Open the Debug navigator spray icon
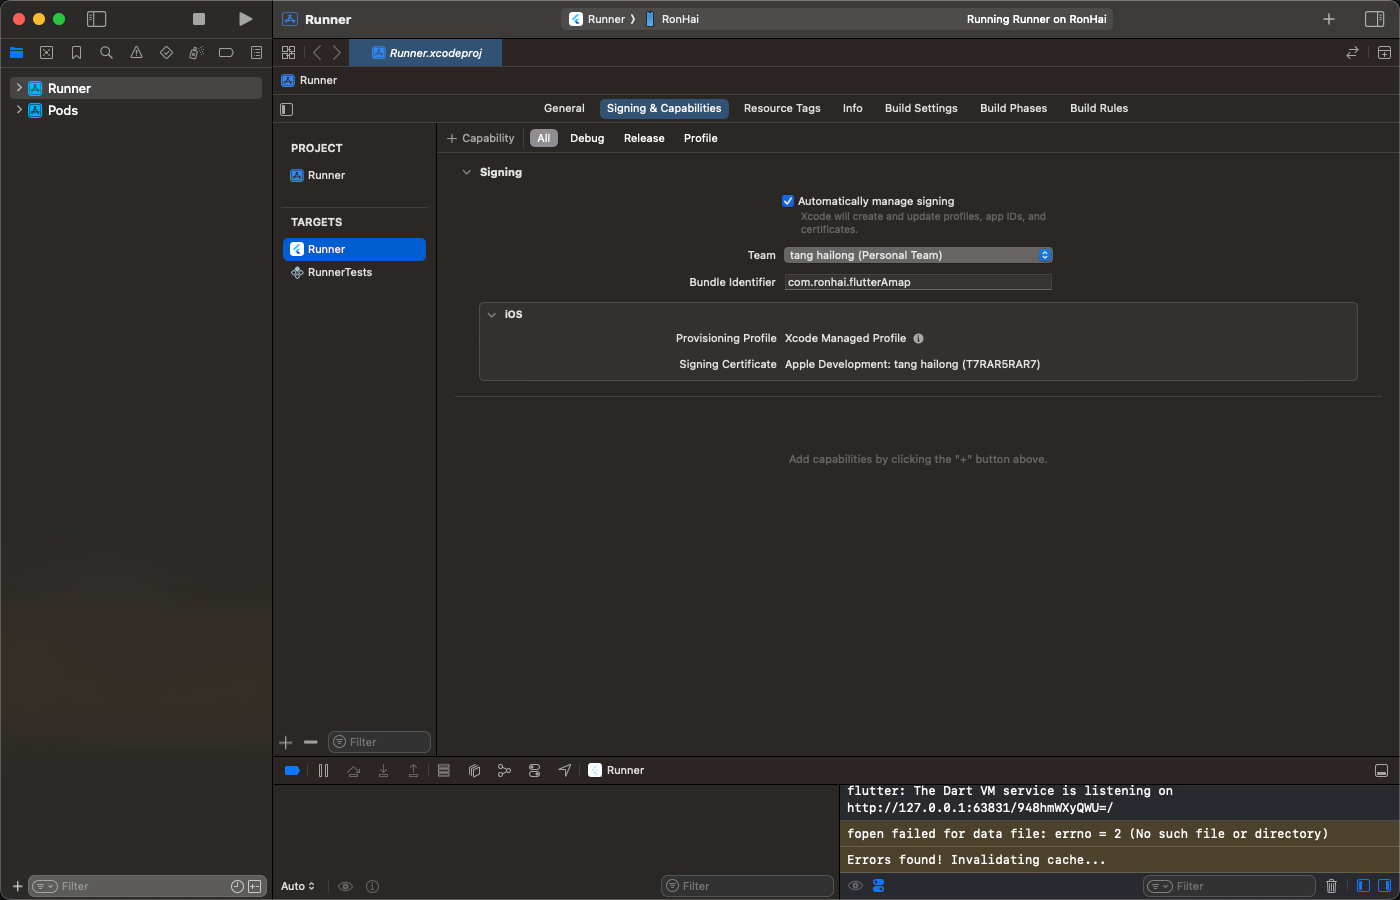Image resolution: width=1400 pixels, height=900 pixels. (x=196, y=53)
